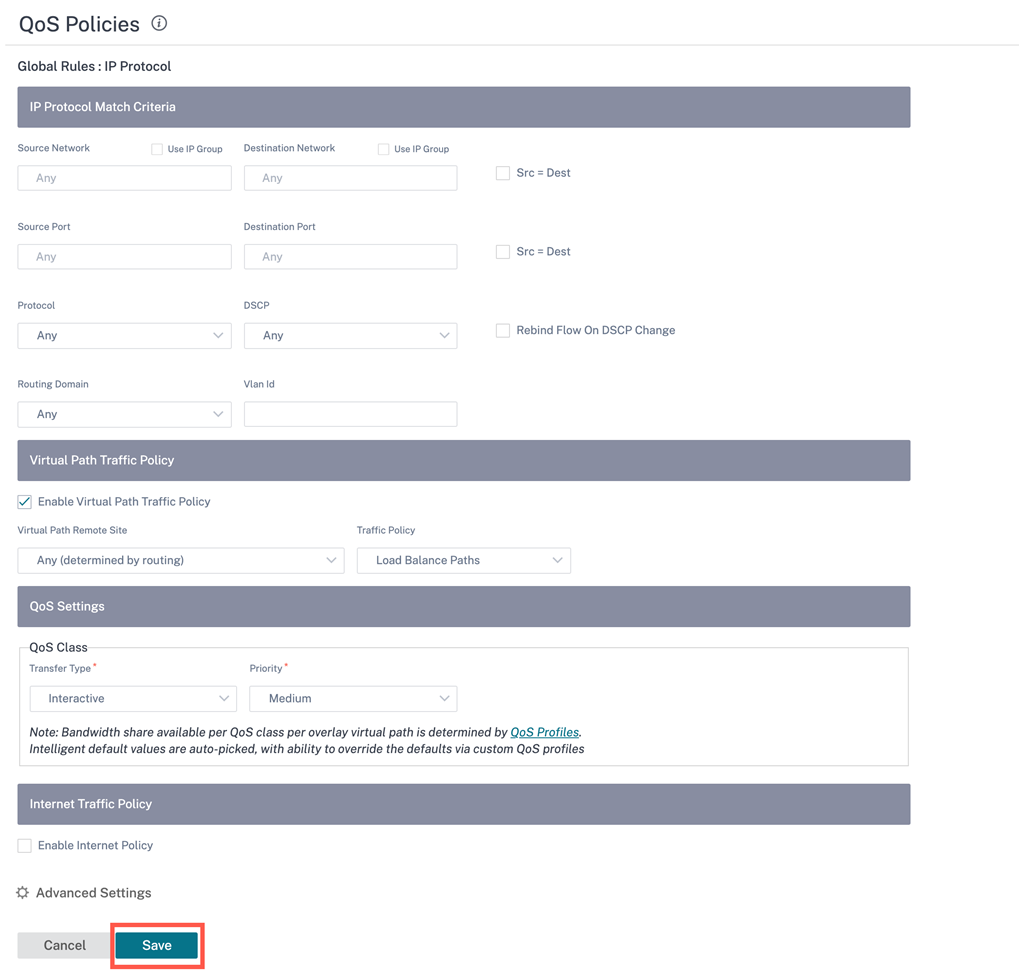
Task: Check Src = Dest beside Destination Port
Action: (x=502, y=252)
